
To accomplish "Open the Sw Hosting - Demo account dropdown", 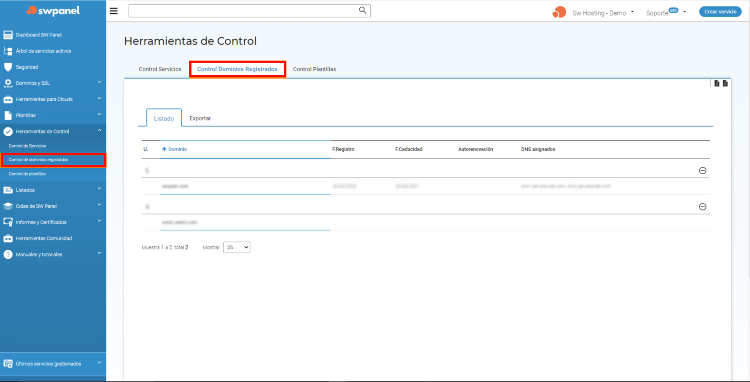I will coord(603,13).
